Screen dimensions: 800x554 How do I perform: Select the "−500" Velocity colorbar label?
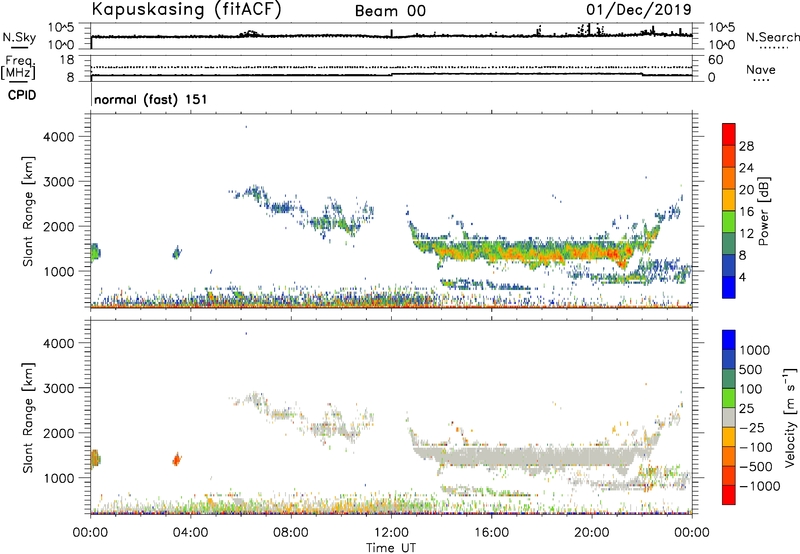[x=756, y=467]
